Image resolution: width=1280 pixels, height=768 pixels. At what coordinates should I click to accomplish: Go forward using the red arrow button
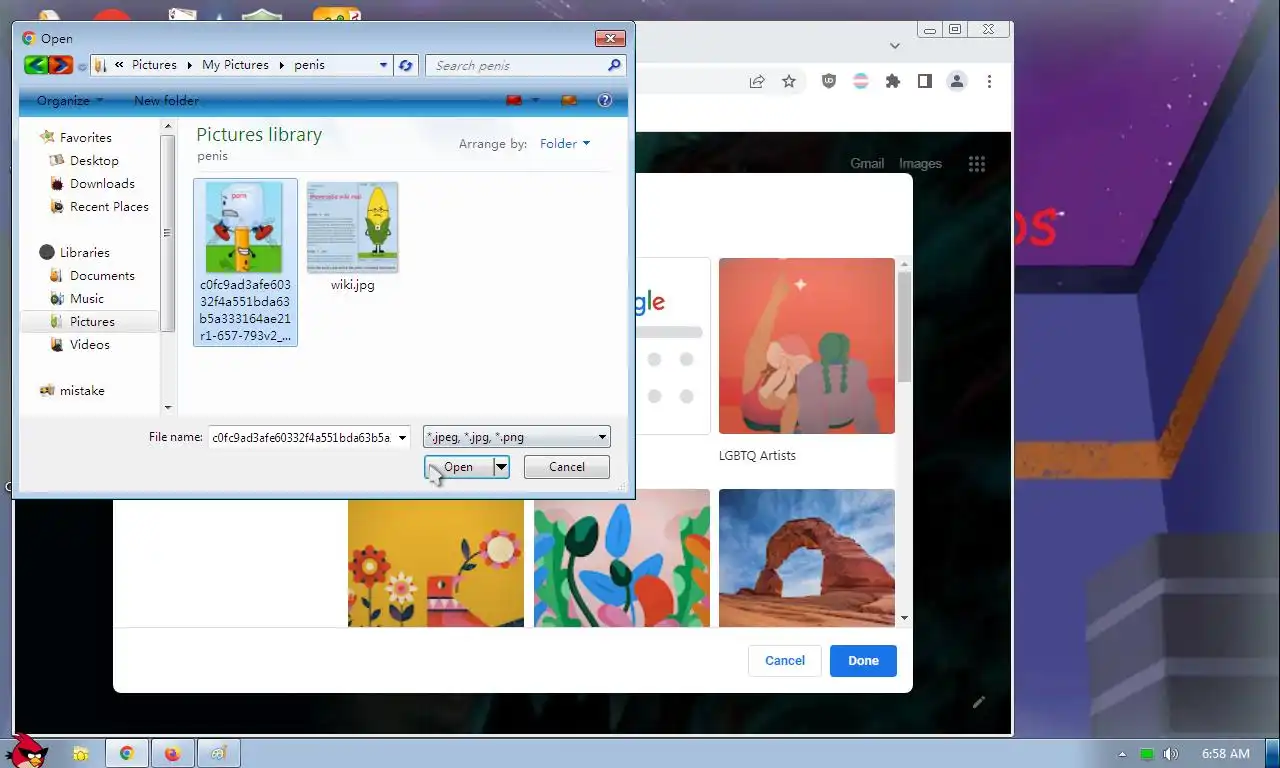61,65
